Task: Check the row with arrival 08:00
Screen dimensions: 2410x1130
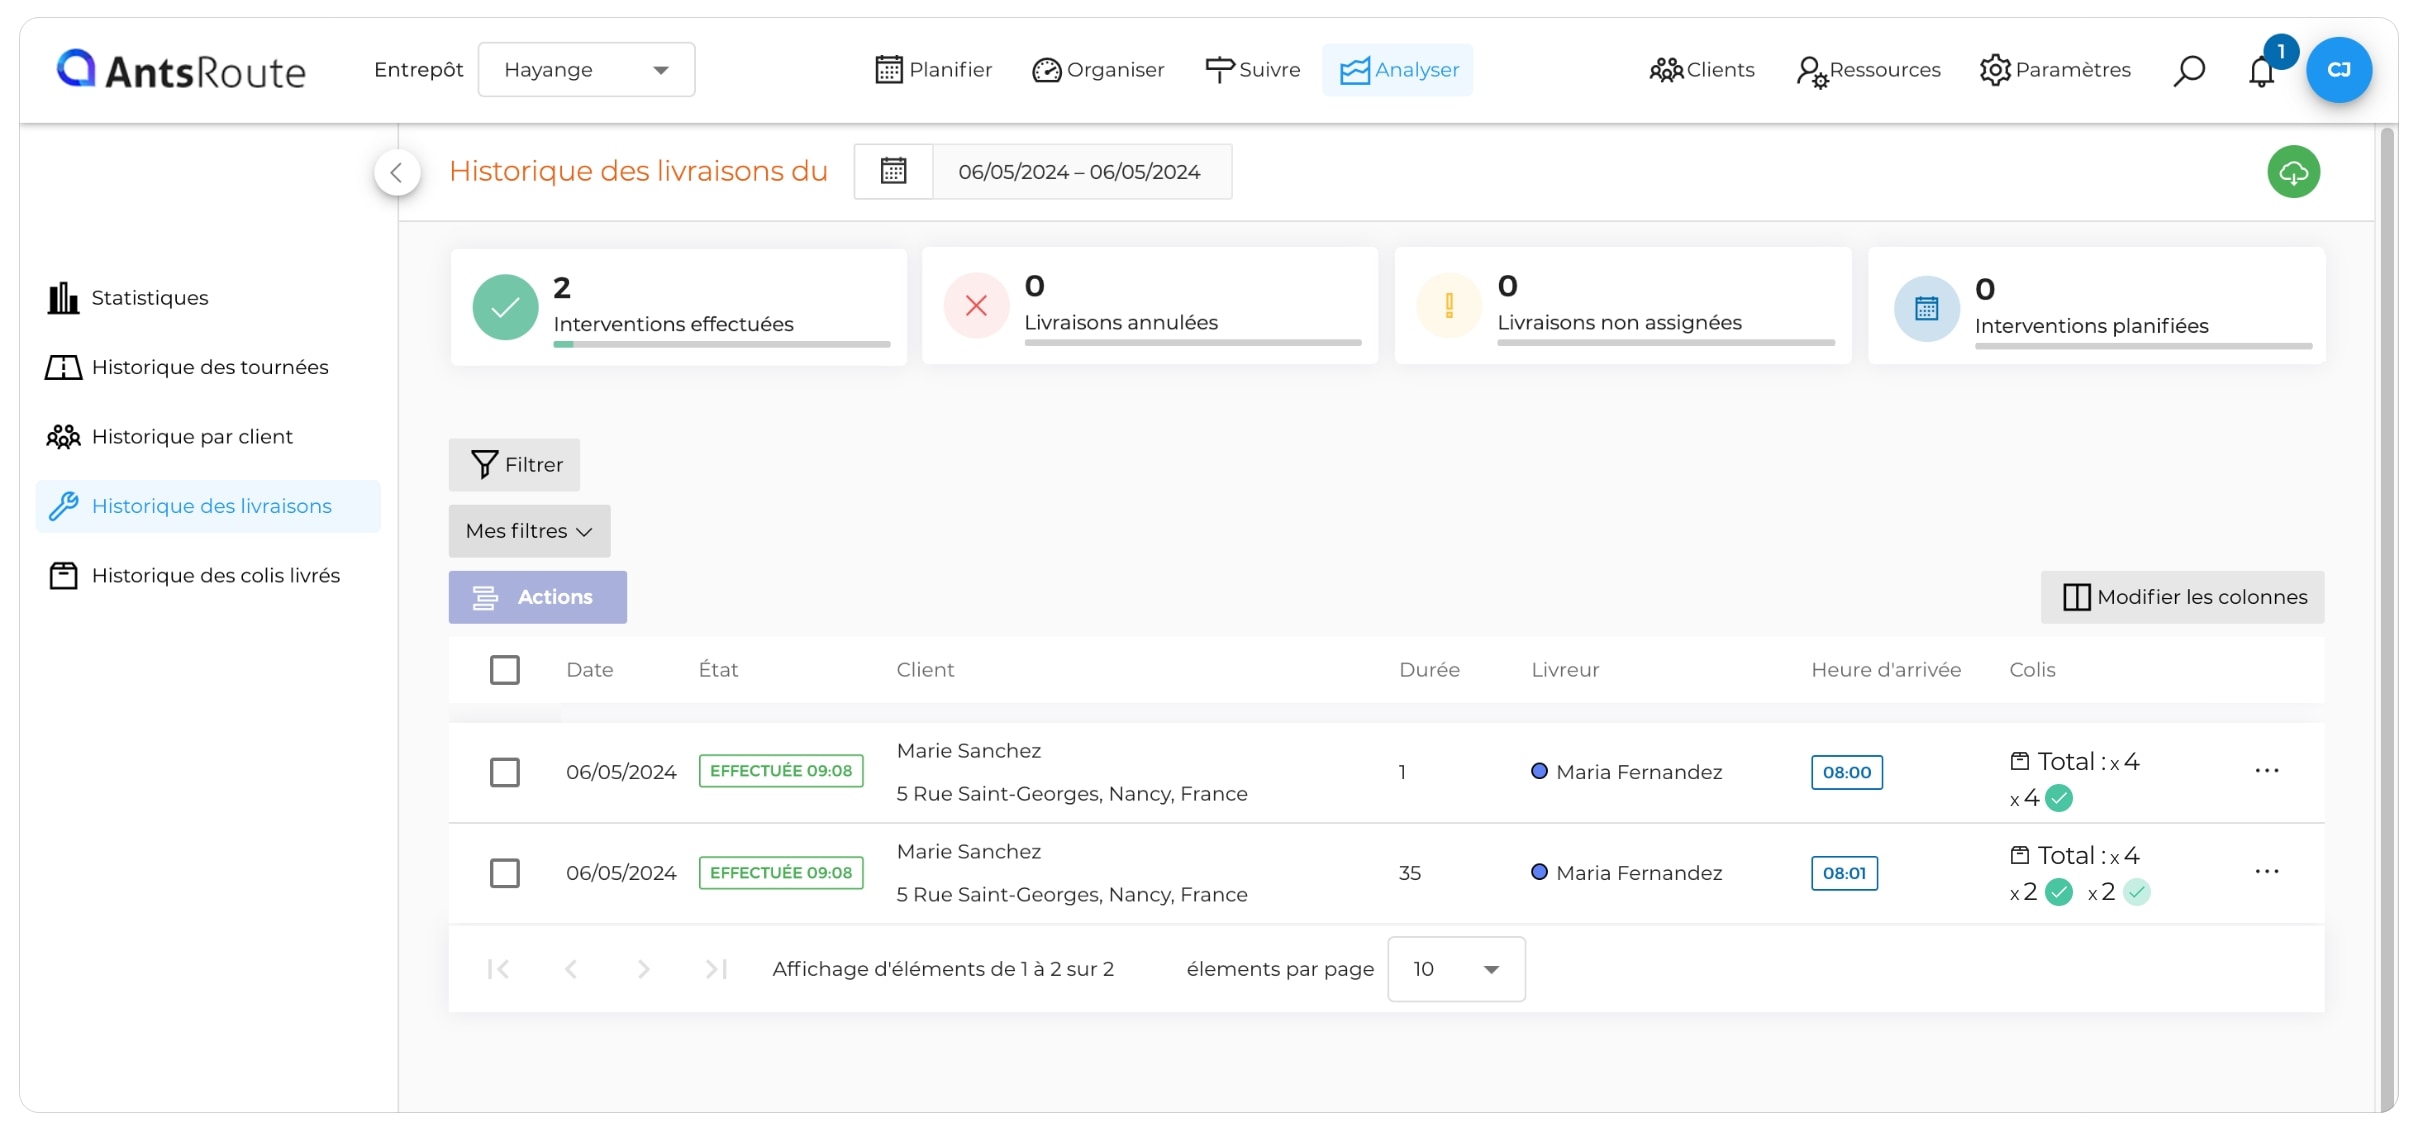Action: click(x=504, y=772)
